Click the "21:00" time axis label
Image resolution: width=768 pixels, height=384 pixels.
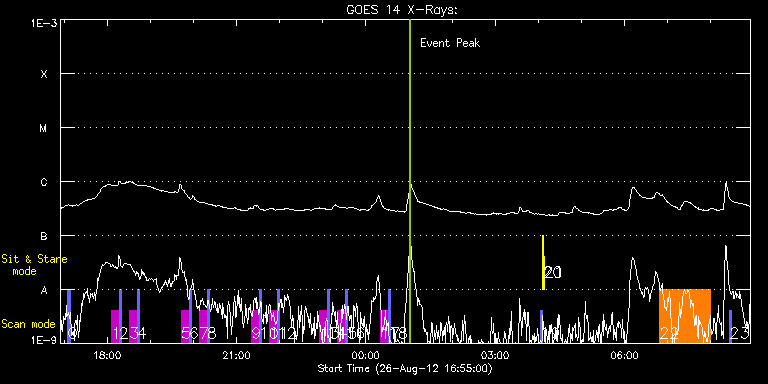[237, 354]
